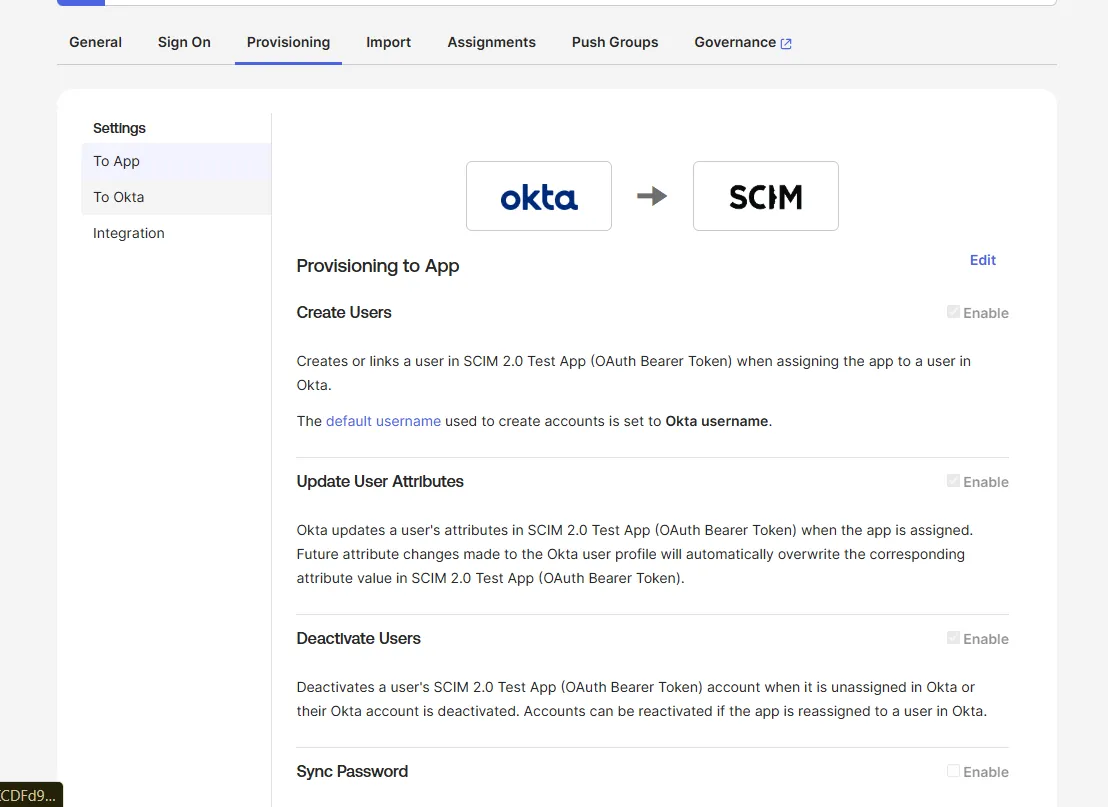This screenshot has height=807, width=1108.
Task: Toggle the Sync Password Enable checkbox
Action: click(953, 771)
